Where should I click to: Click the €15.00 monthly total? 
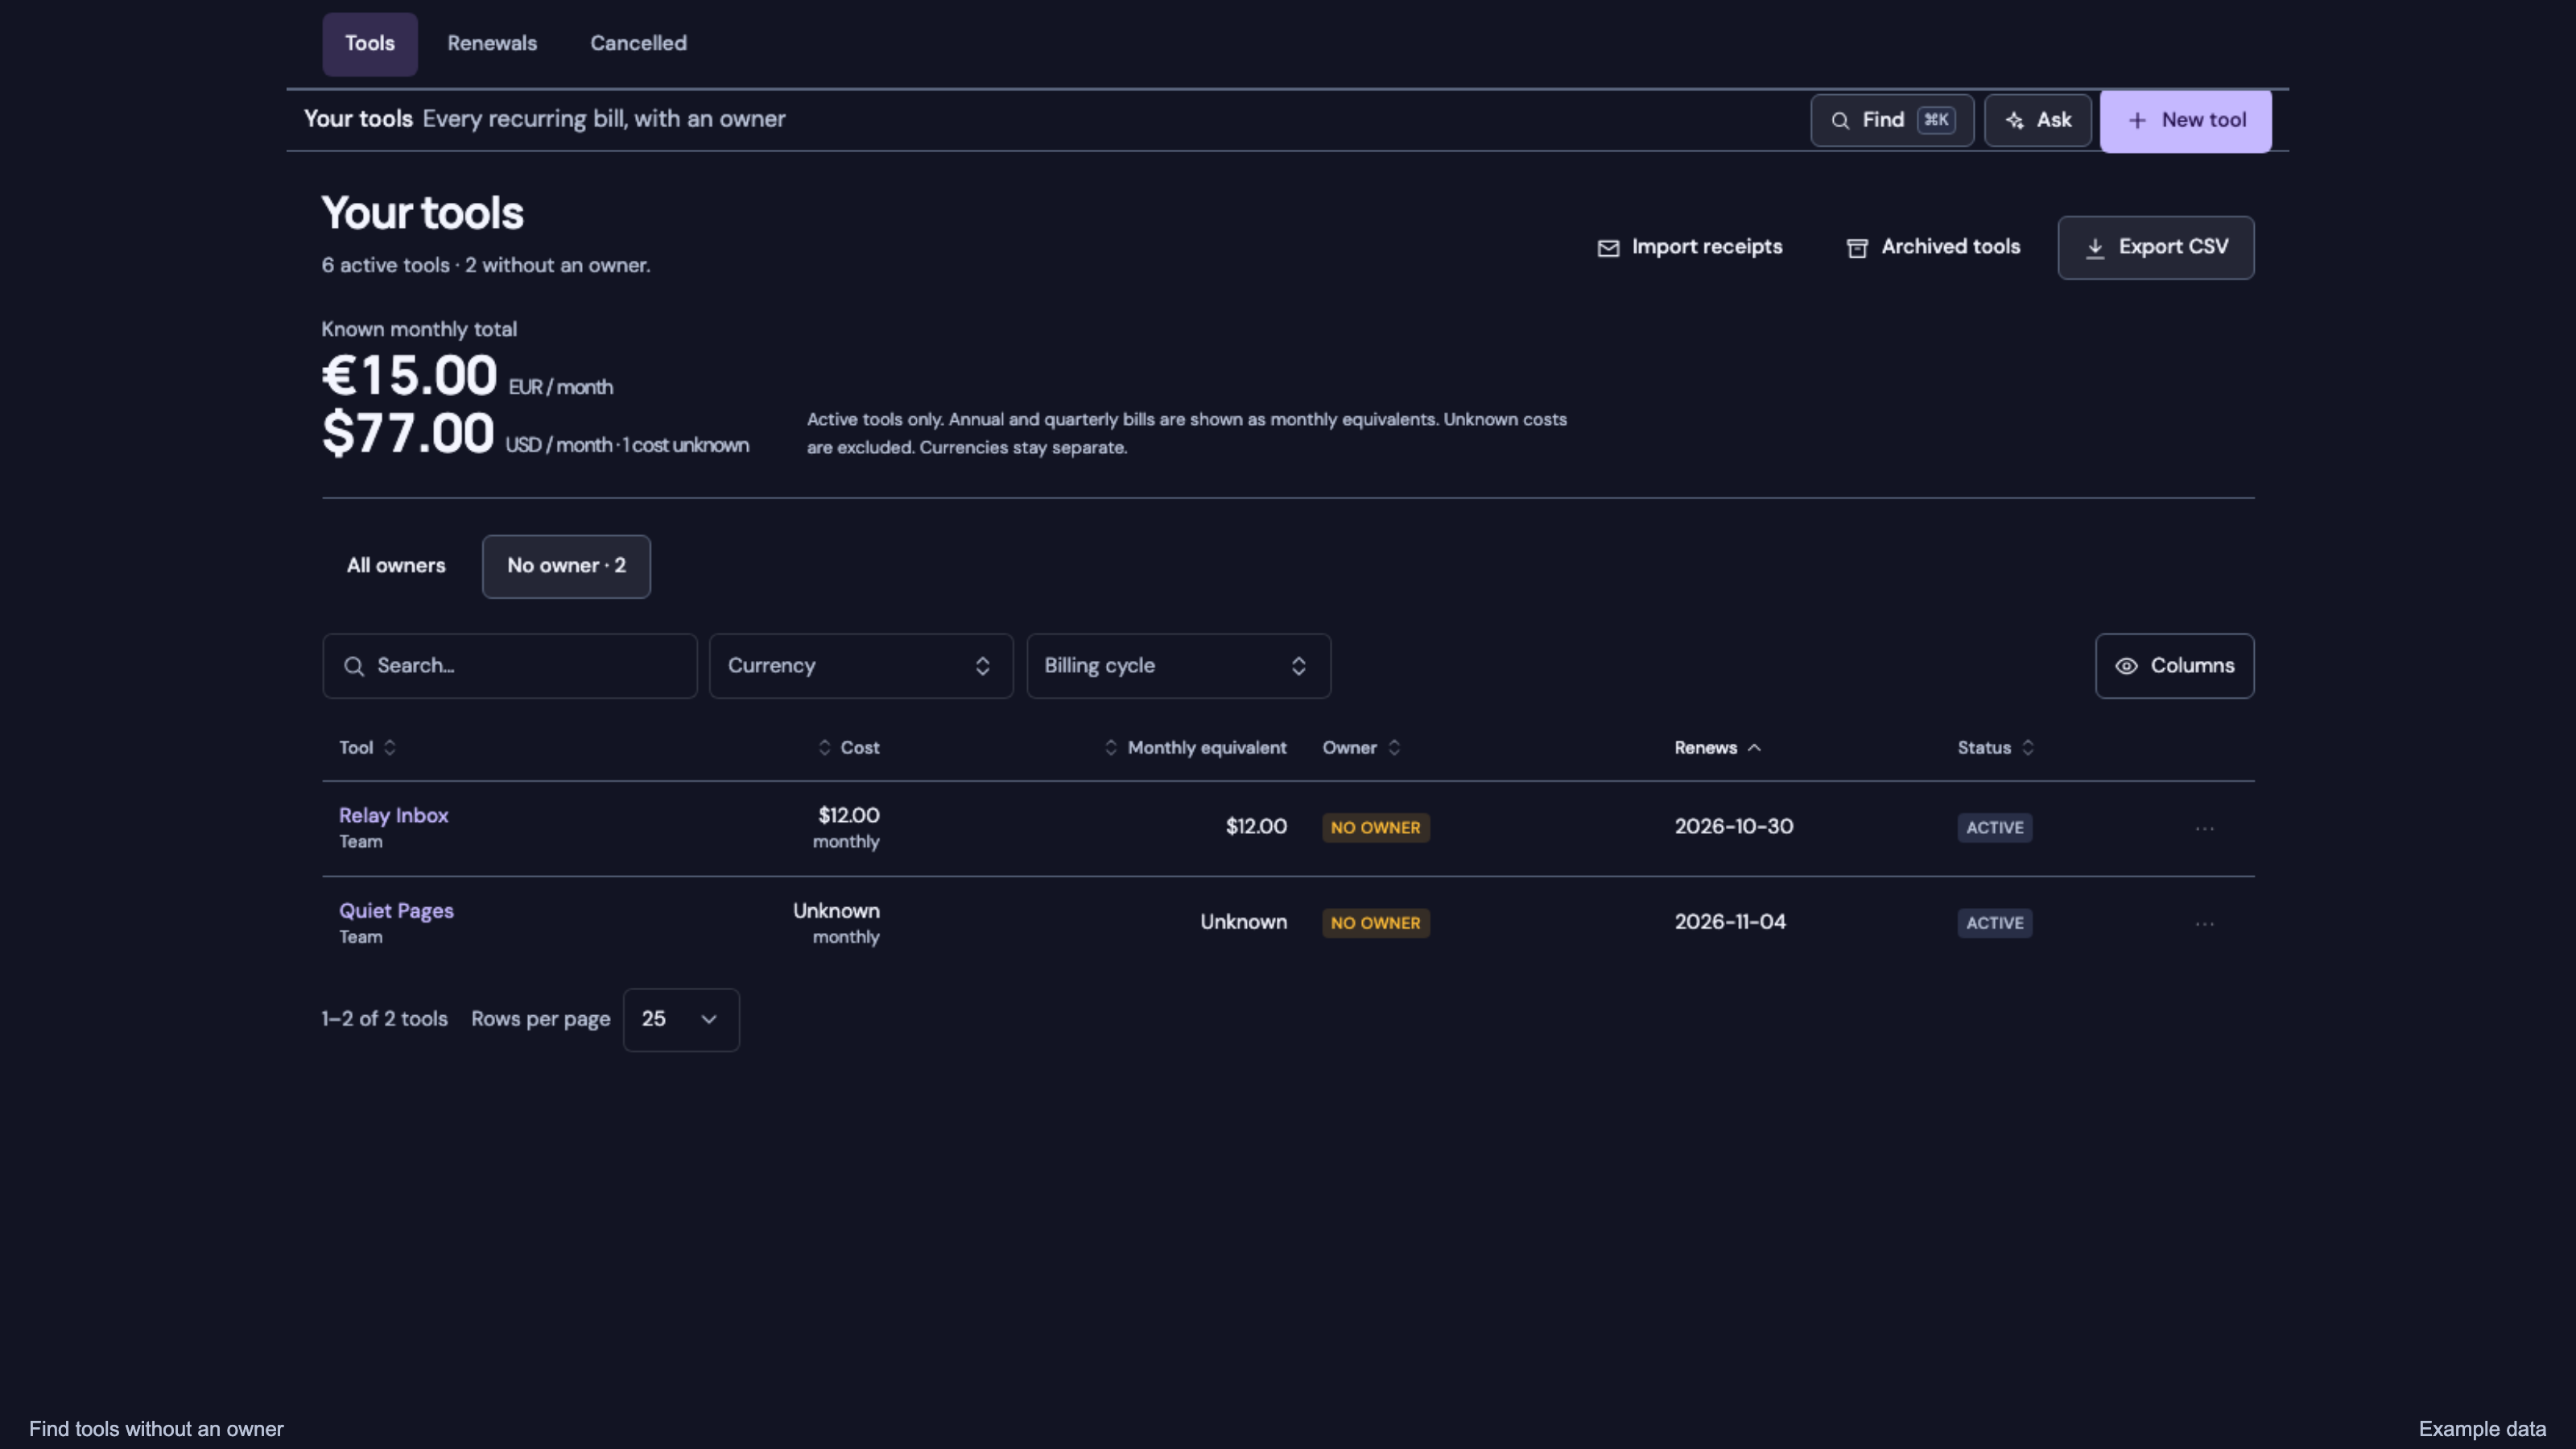click(409, 376)
